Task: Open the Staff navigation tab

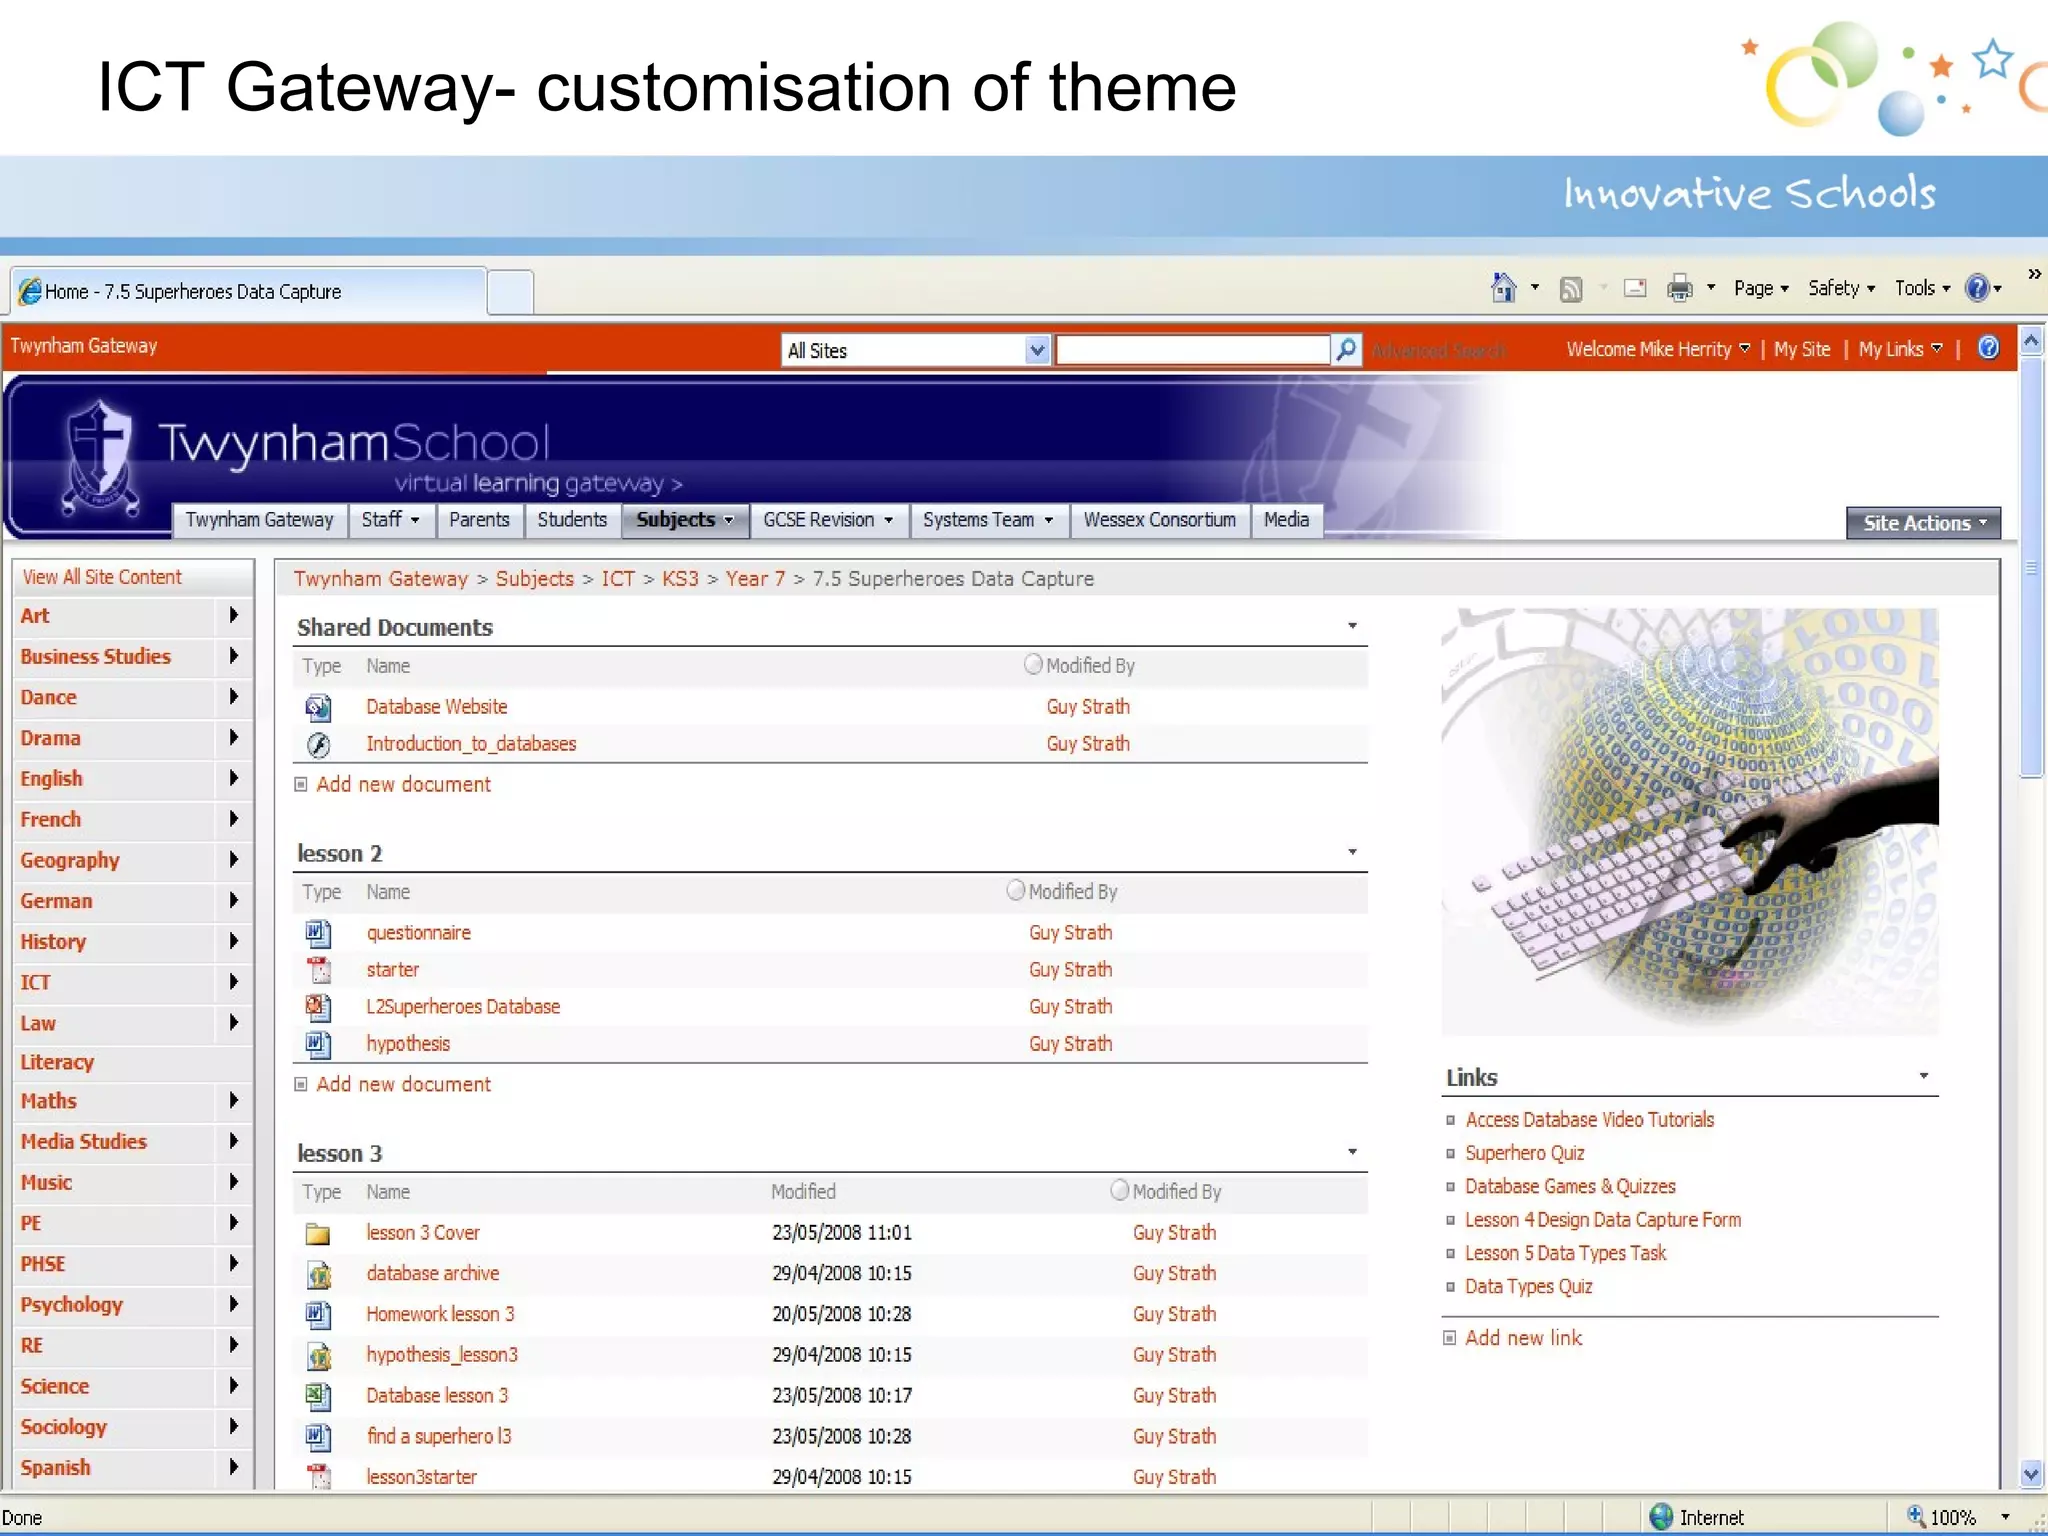Action: 390,520
